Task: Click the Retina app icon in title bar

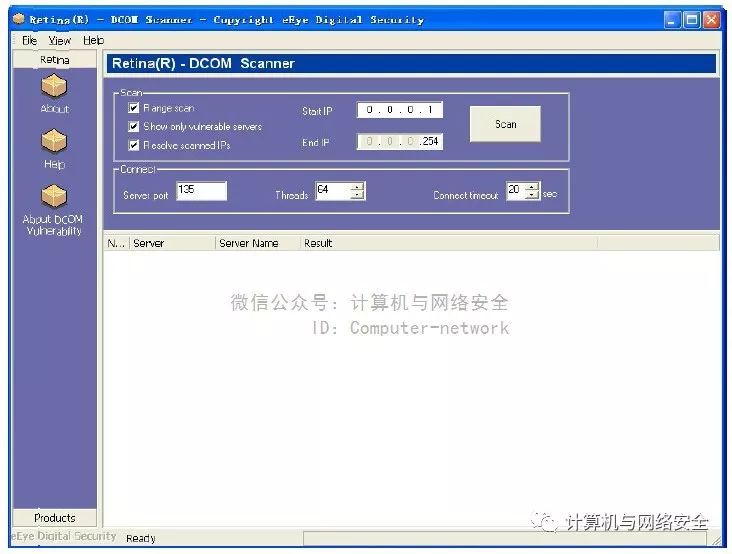Action: (x=18, y=19)
